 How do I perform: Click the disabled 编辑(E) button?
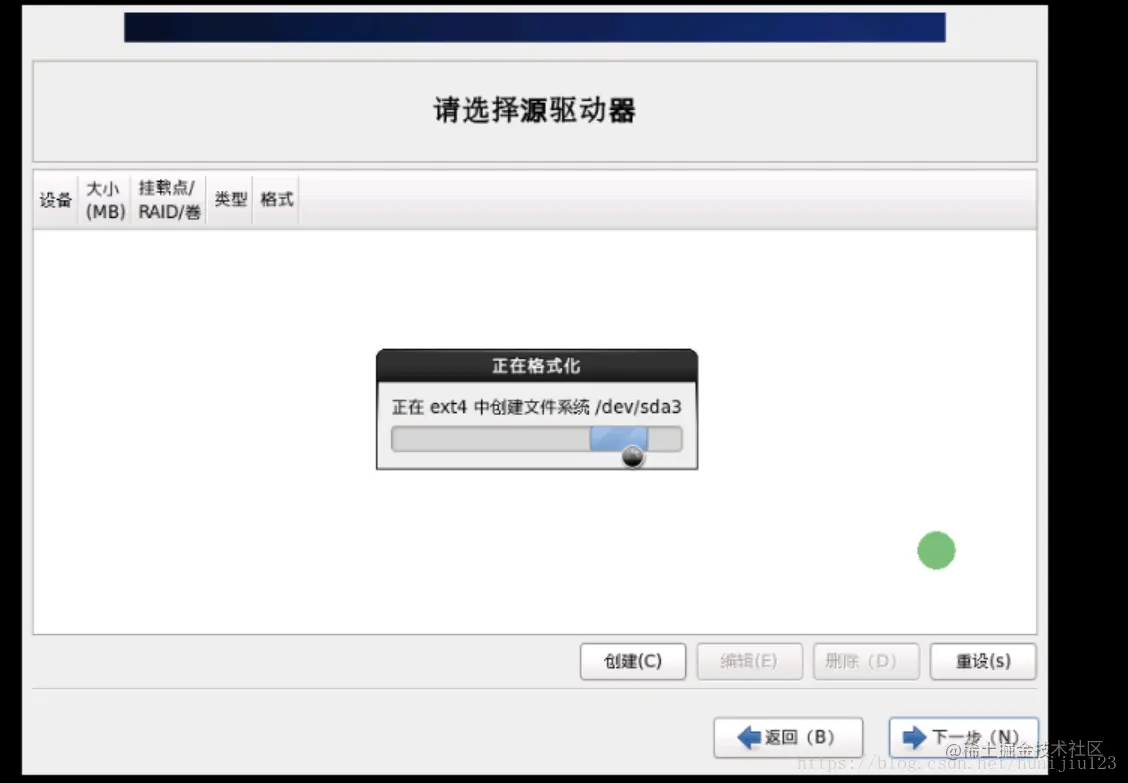(x=749, y=661)
